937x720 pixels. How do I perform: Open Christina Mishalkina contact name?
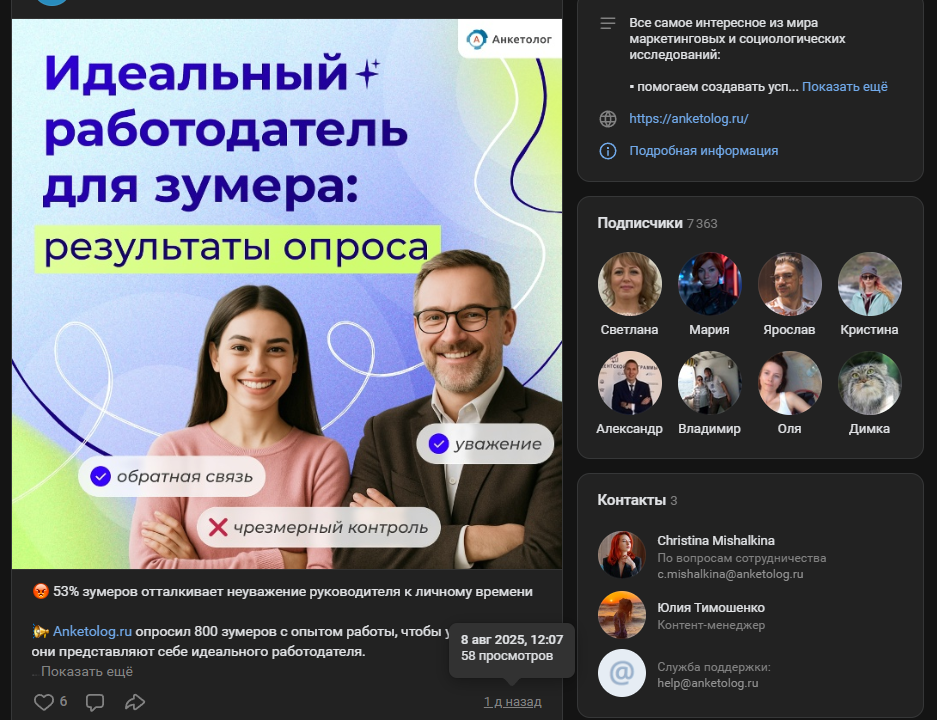(x=716, y=541)
